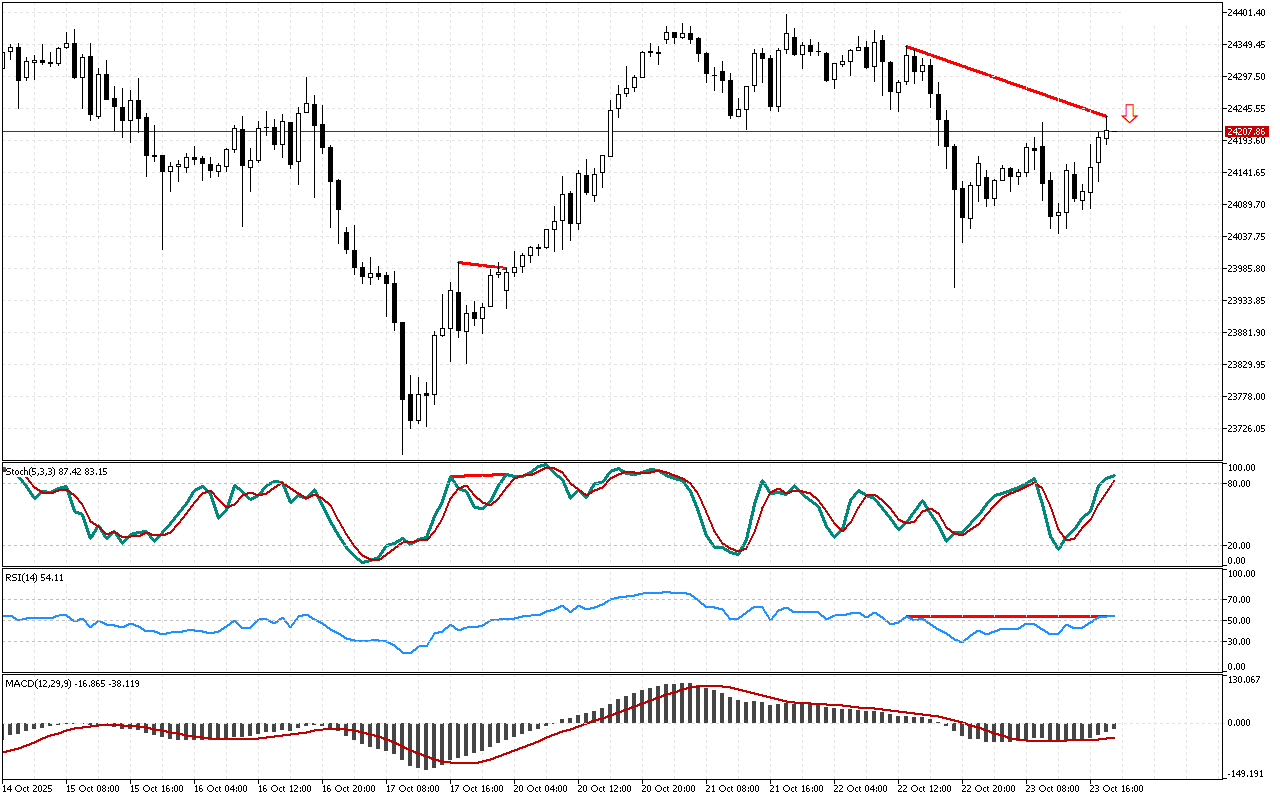The width and height of the screenshot is (1280, 800).
Task: Click the 23726.05 price scale label
Action: pyautogui.click(x=1246, y=429)
